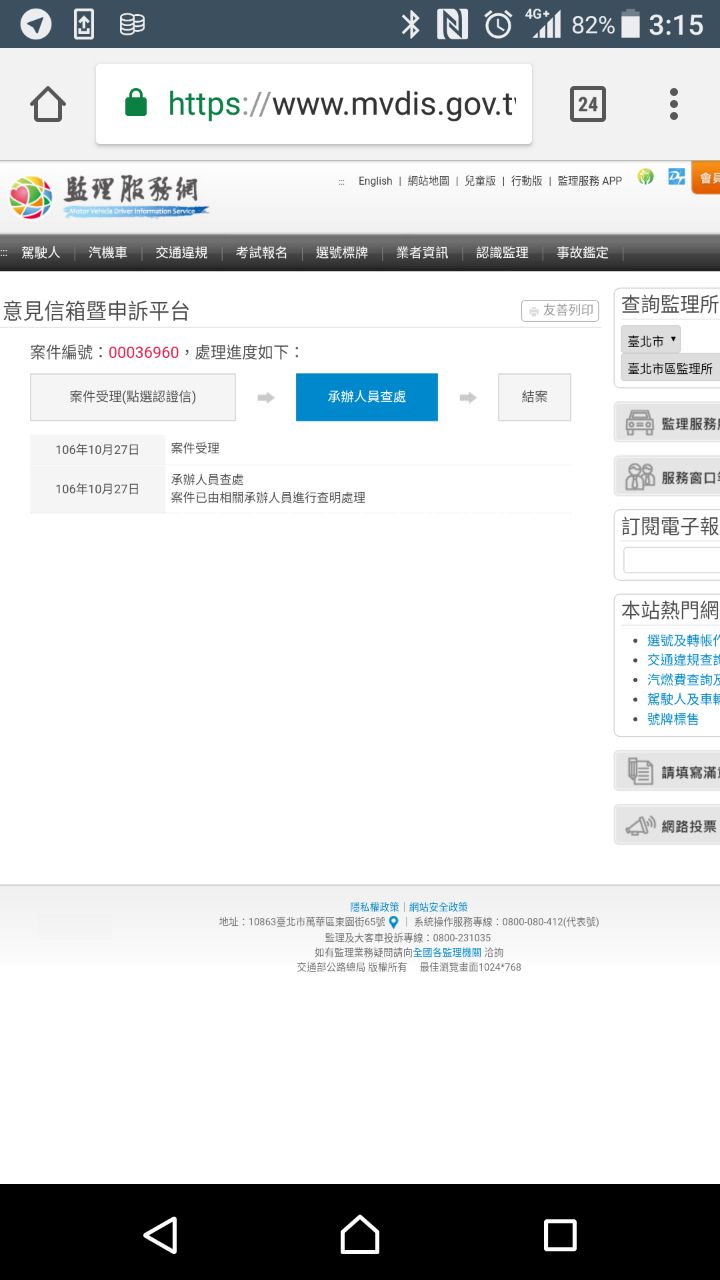Tap the URL address bar
The width and height of the screenshot is (720, 1280).
pos(314,104)
